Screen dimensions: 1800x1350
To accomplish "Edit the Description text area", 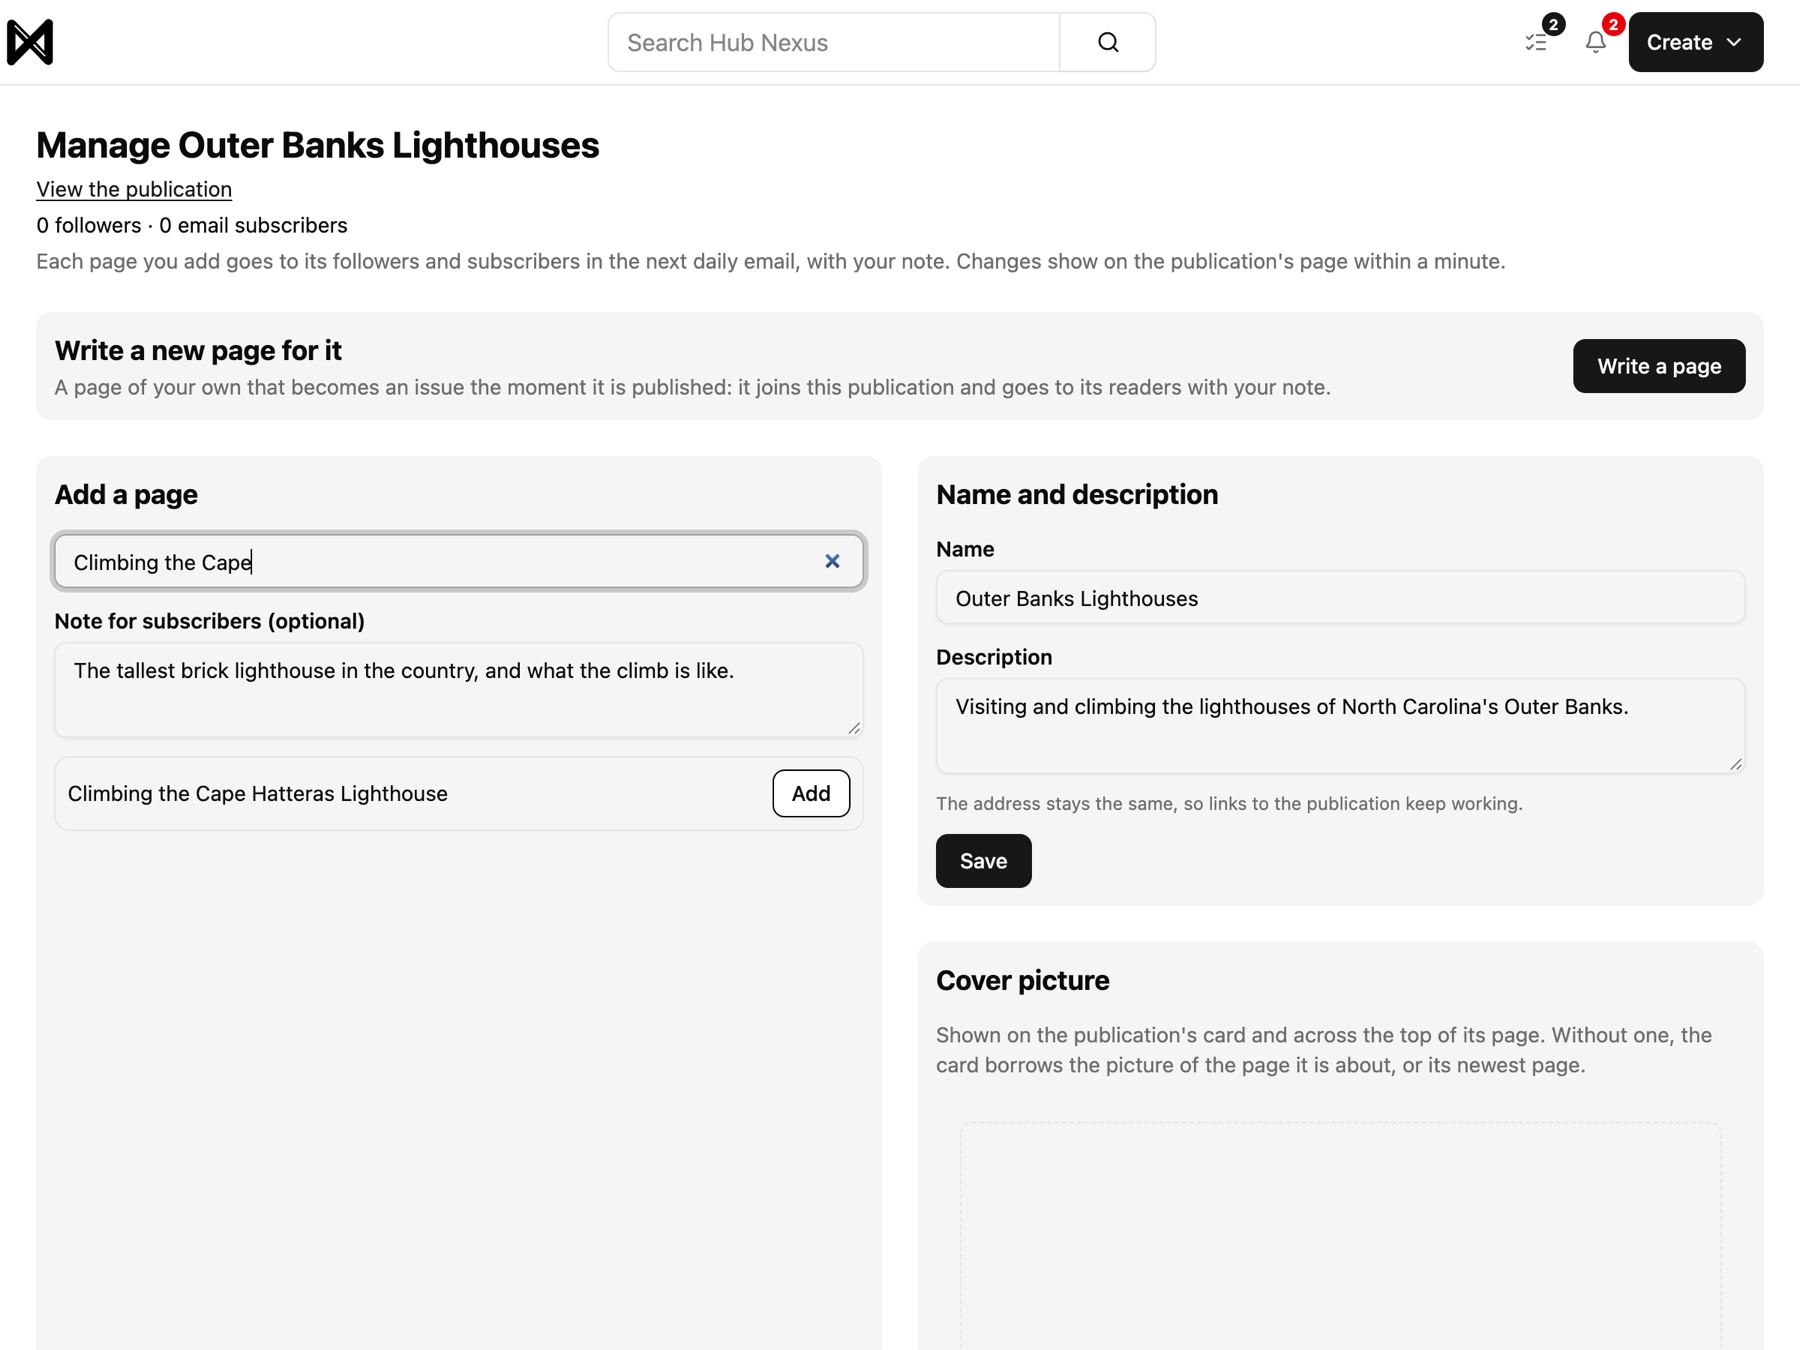I will (x=1340, y=726).
